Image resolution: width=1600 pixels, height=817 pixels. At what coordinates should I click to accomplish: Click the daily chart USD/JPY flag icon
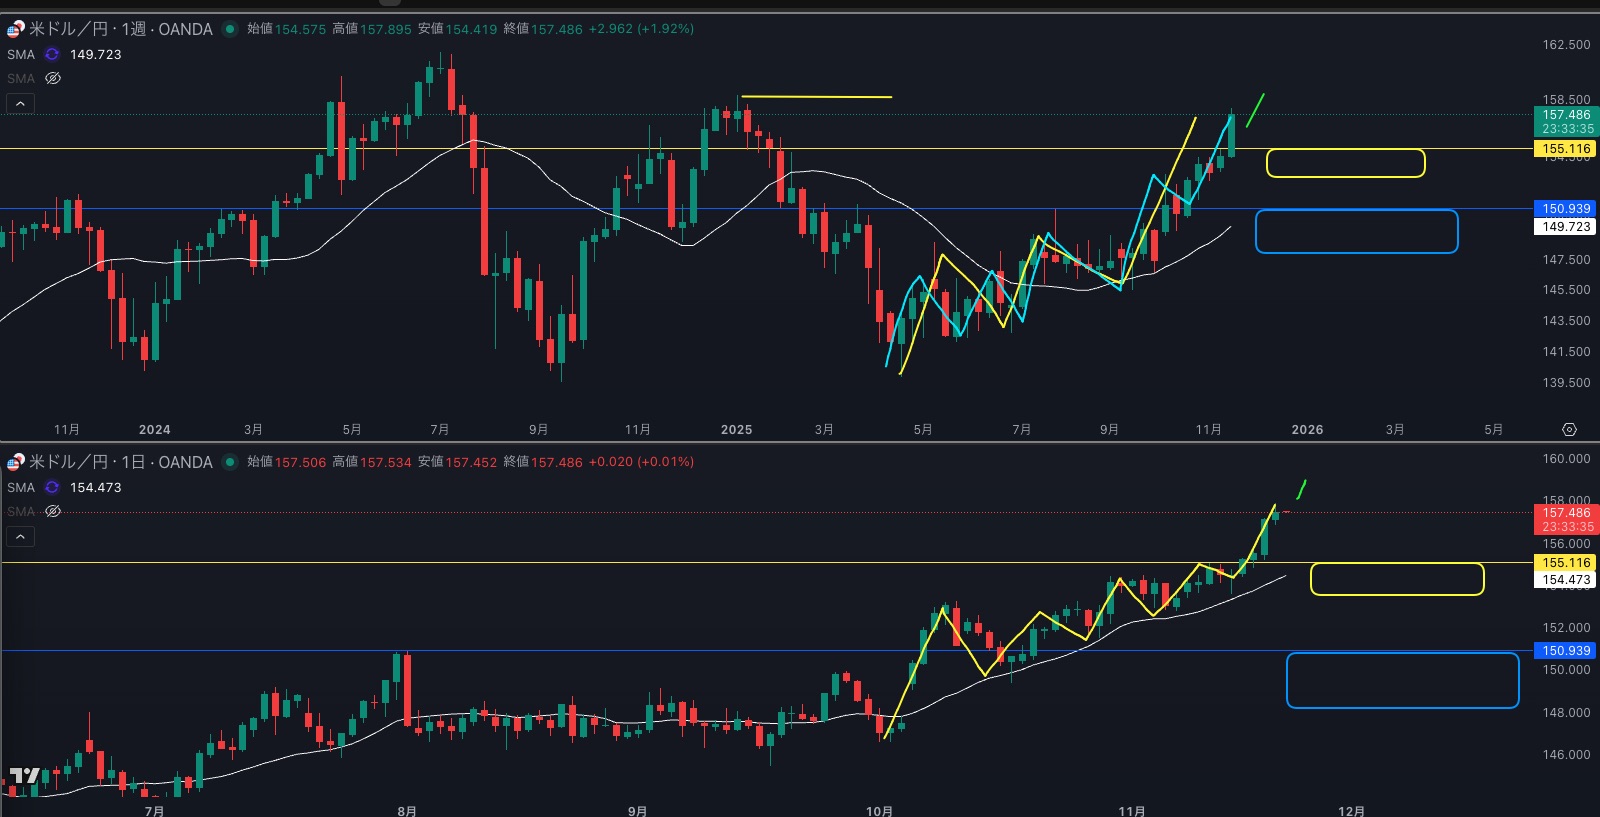(15, 462)
